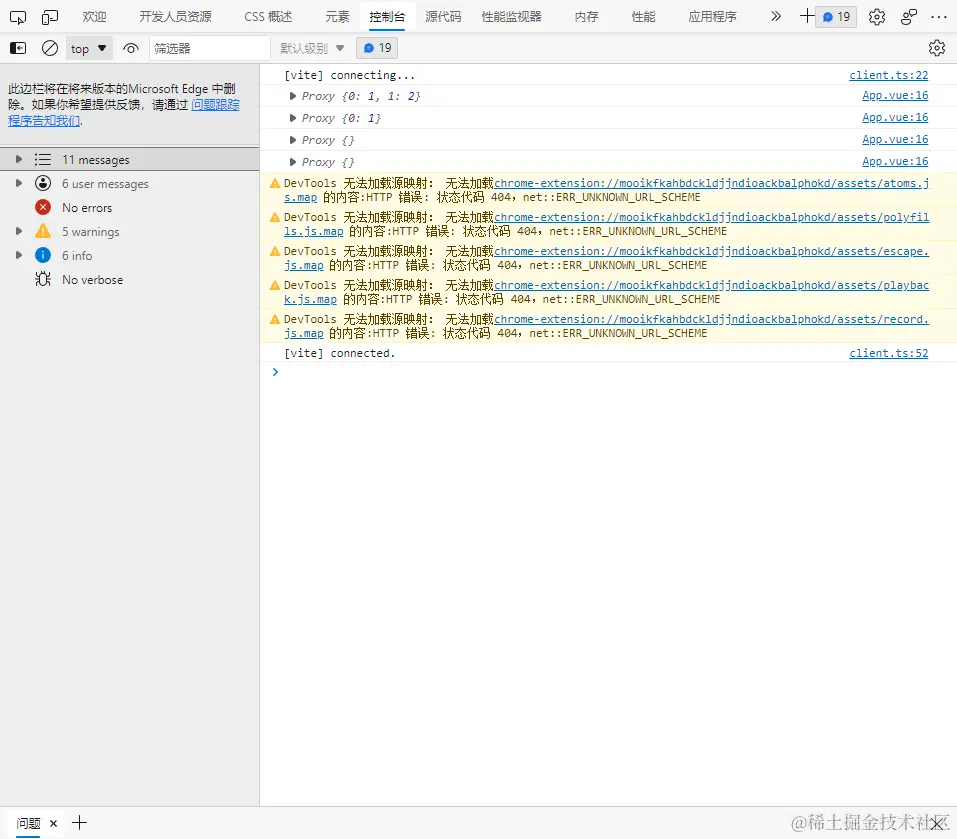957x839 pixels.
Task: Click the yellow warnings triangle icon in sidebar
Action: point(43,231)
